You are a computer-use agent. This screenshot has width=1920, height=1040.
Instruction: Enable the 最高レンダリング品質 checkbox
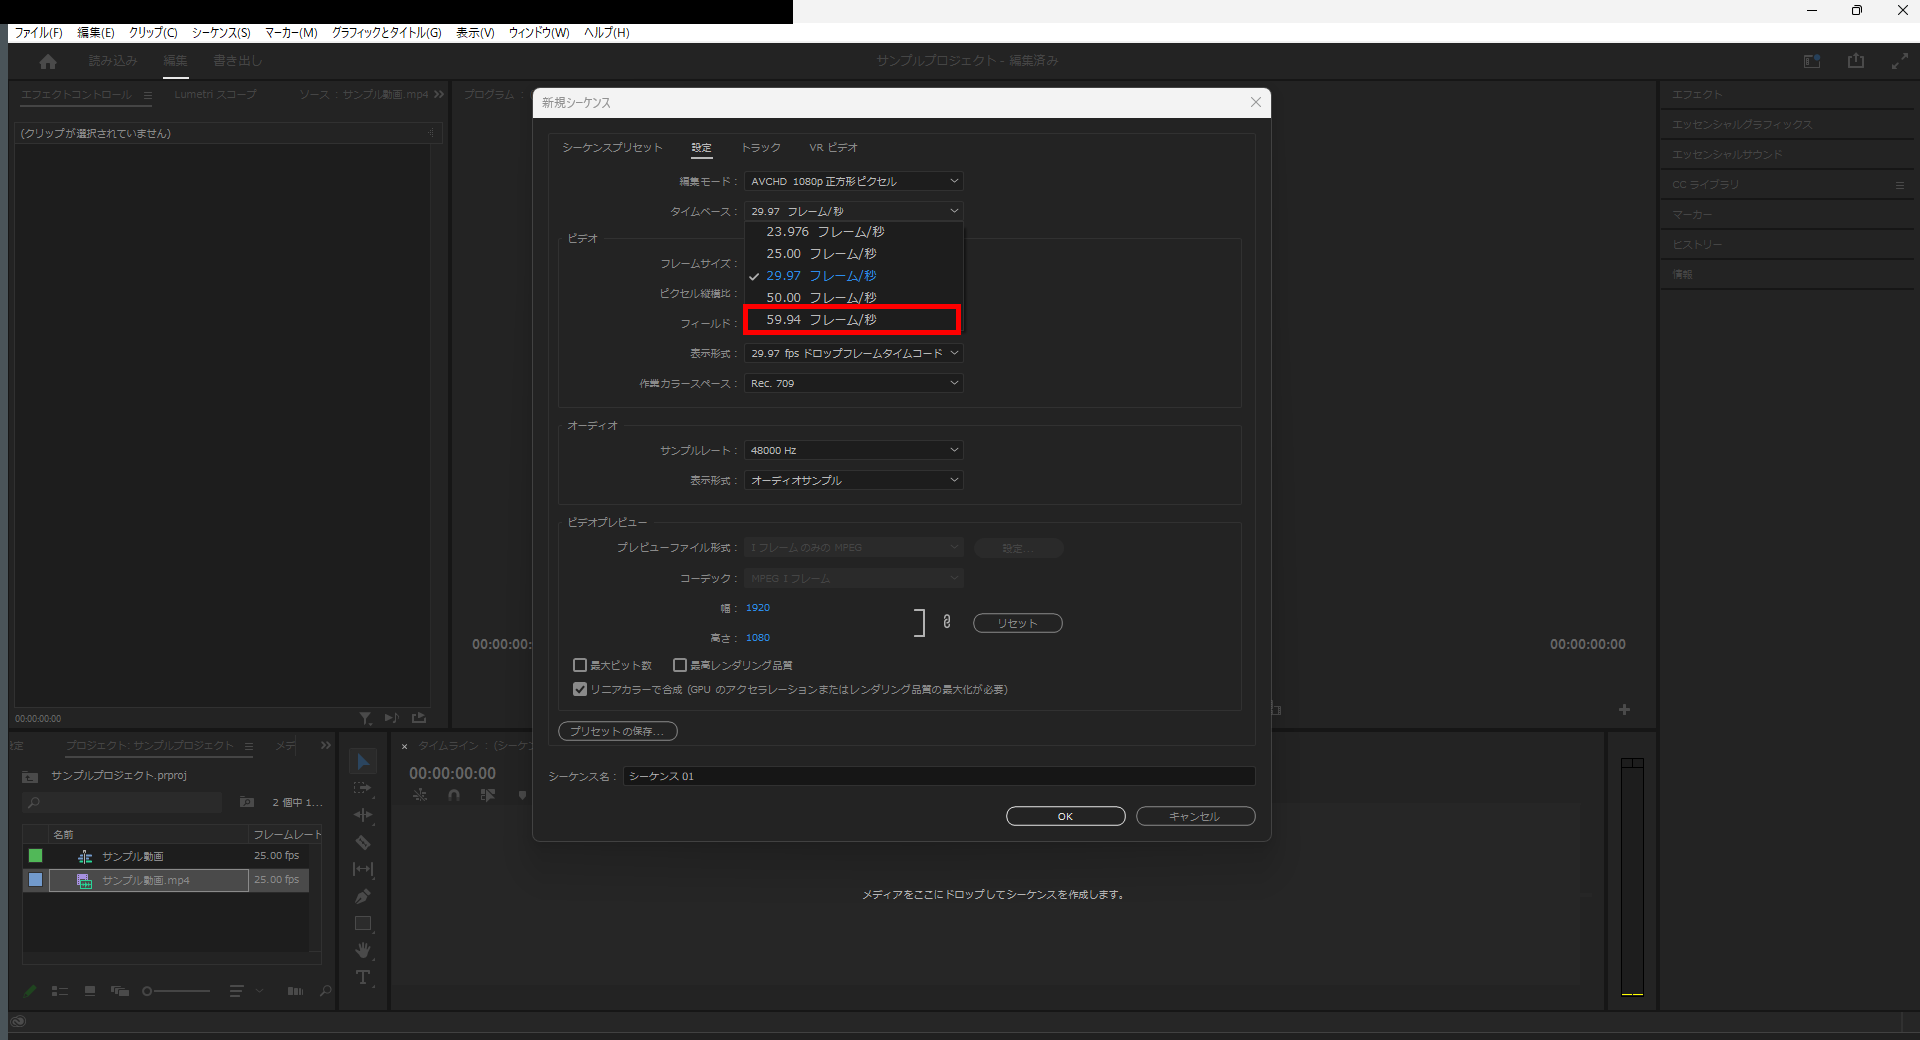(680, 665)
